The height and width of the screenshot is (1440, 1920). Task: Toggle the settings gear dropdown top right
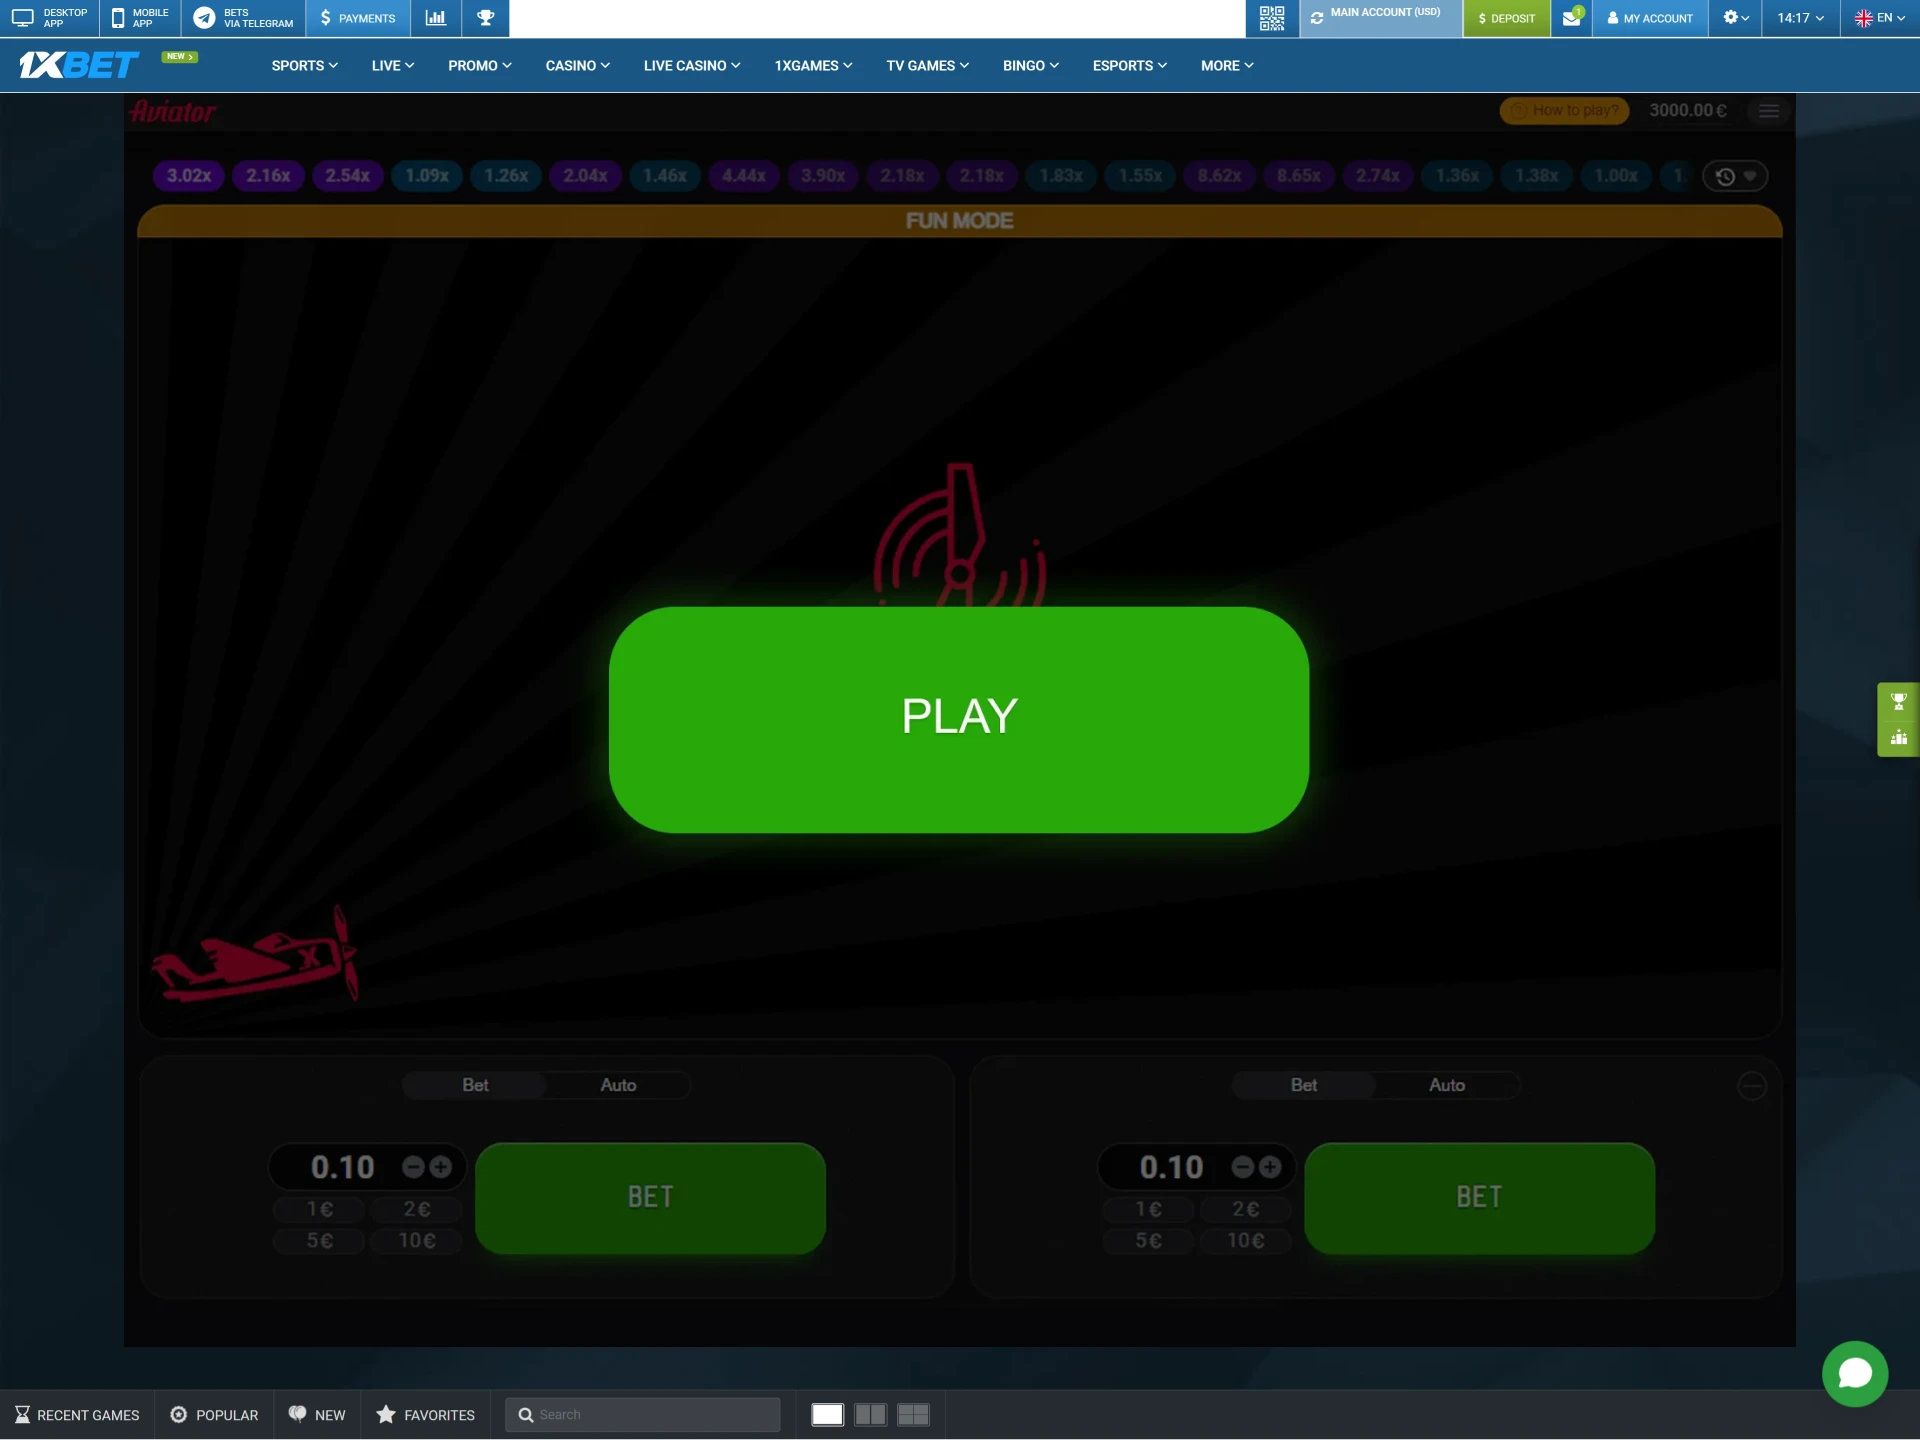[x=1734, y=18]
